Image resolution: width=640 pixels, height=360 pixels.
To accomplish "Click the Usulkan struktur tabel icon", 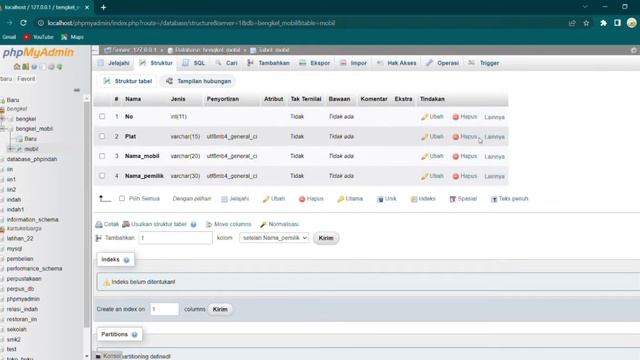I will (126, 224).
